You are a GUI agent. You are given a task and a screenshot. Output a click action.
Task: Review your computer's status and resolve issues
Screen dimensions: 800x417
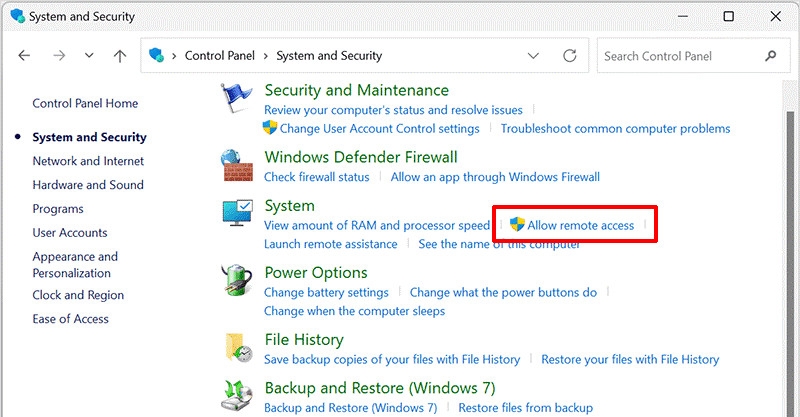click(x=393, y=110)
